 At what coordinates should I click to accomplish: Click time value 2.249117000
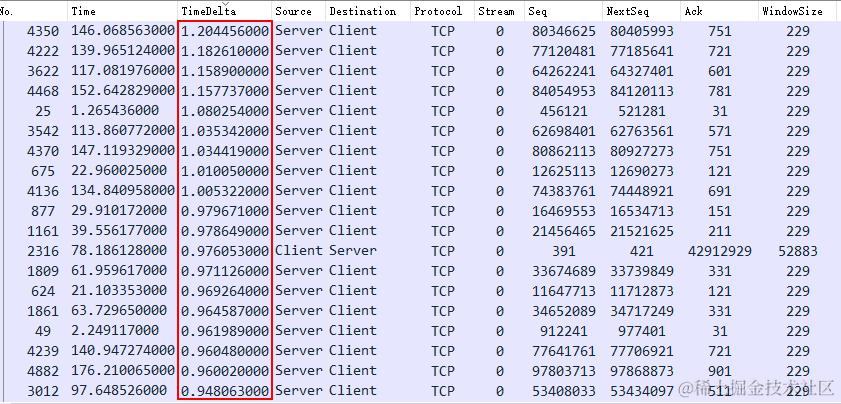115,330
